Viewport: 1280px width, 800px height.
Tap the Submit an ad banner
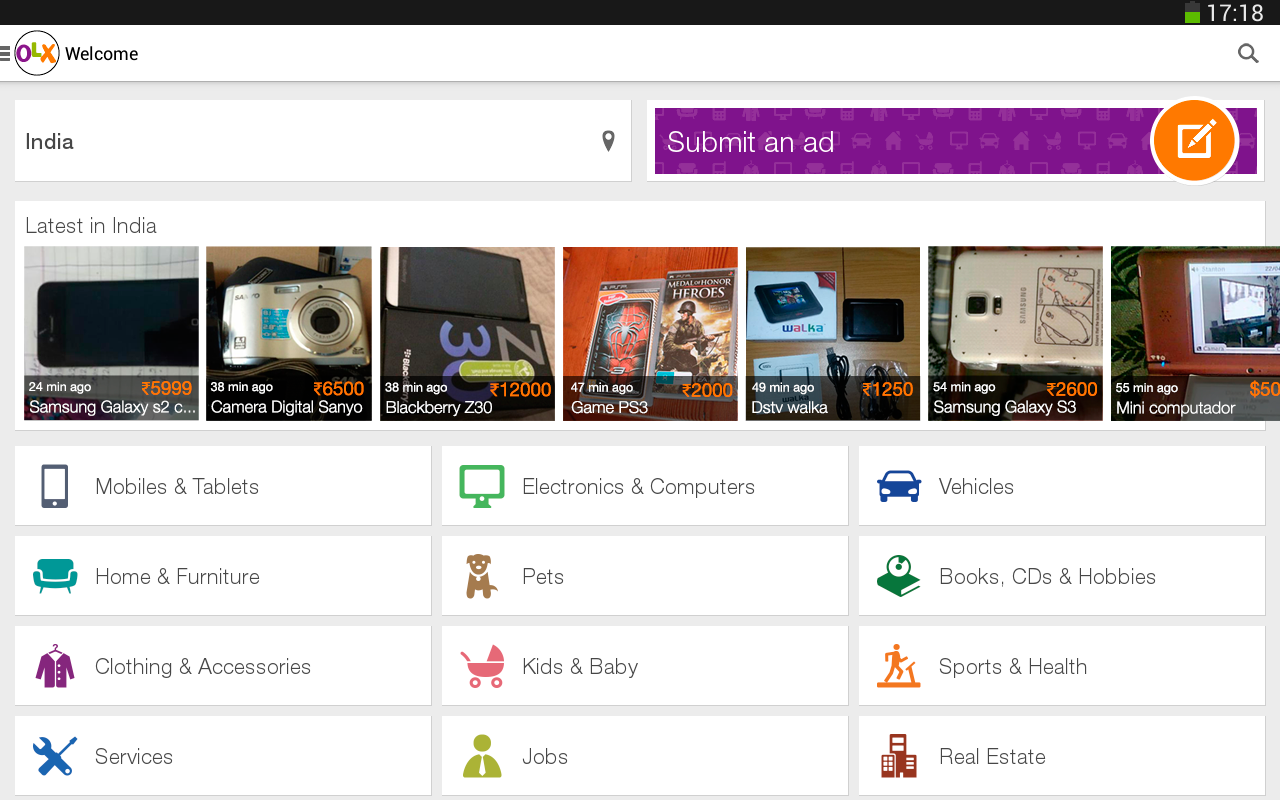pyautogui.click(x=955, y=141)
